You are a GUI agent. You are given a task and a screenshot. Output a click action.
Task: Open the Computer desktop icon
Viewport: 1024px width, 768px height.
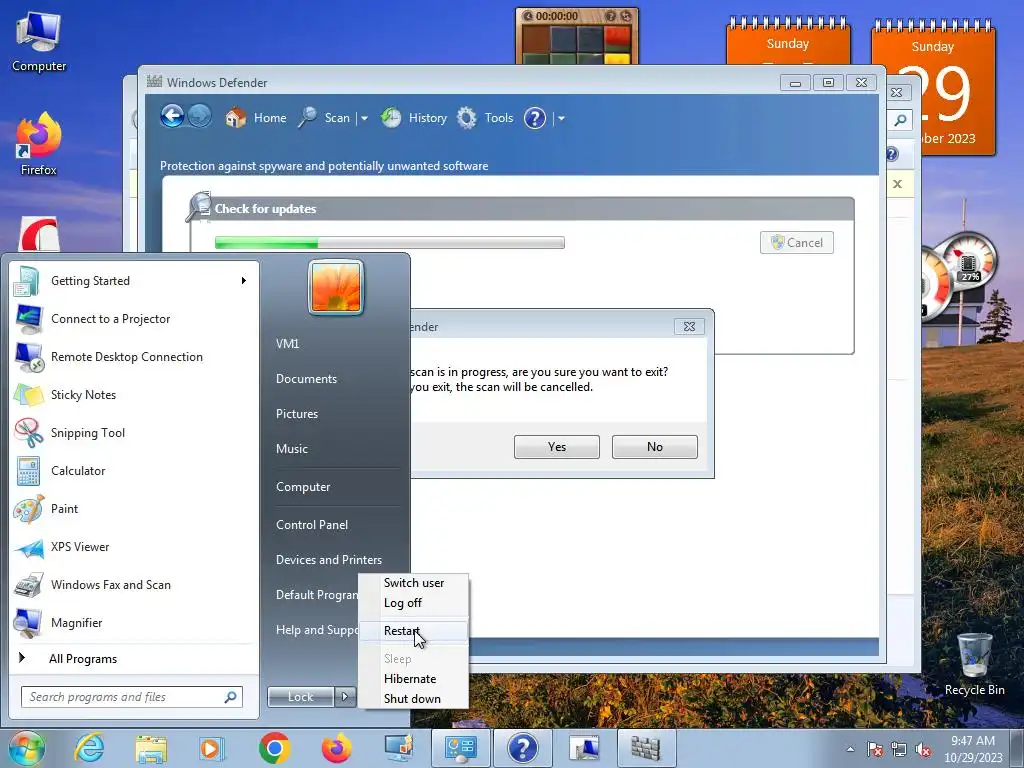point(39,42)
